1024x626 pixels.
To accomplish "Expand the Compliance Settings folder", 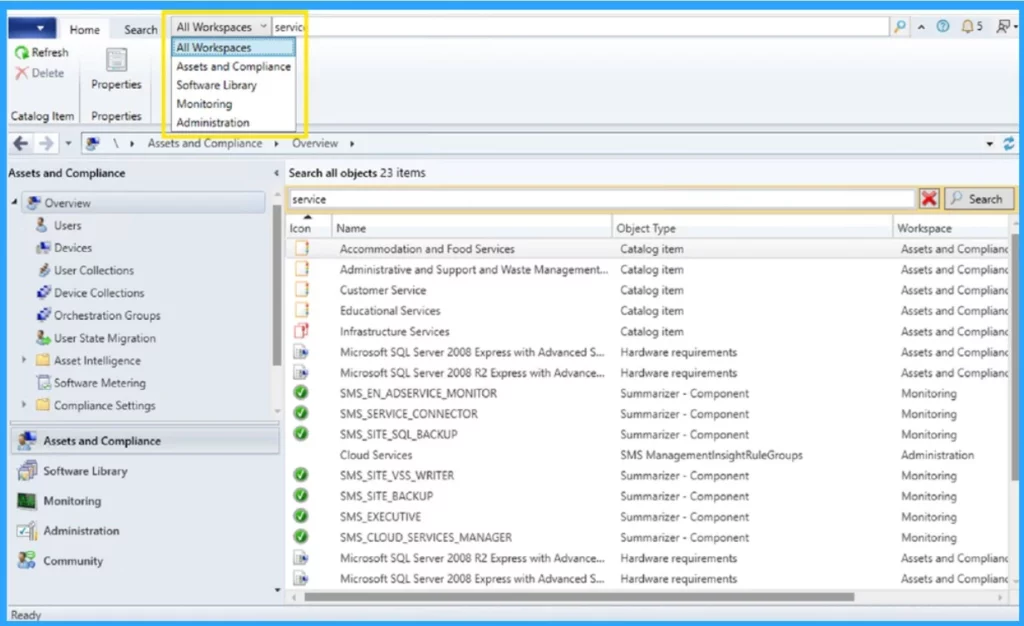I will click(x=24, y=405).
